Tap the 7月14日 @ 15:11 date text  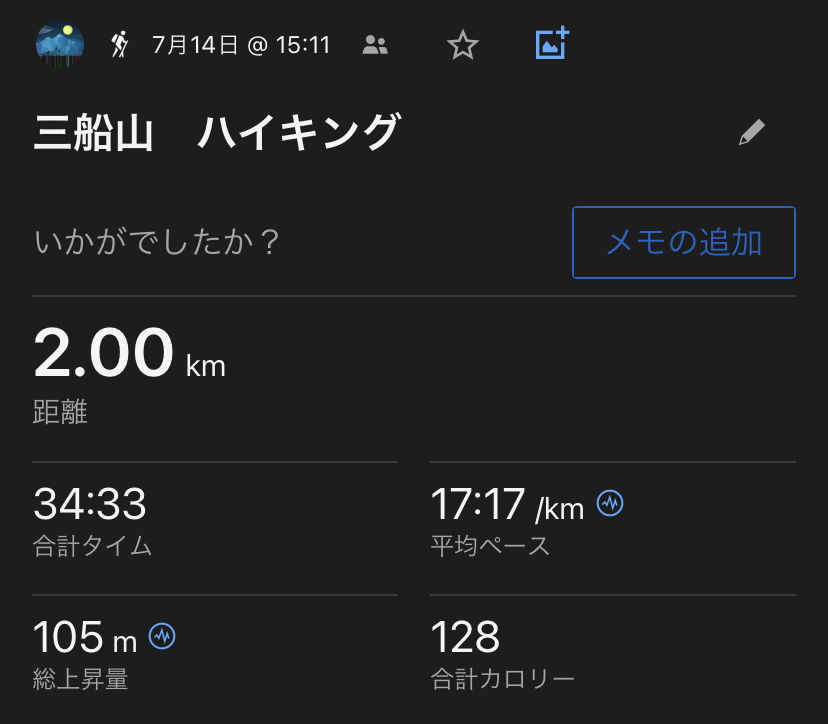pyautogui.click(x=241, y=45)
